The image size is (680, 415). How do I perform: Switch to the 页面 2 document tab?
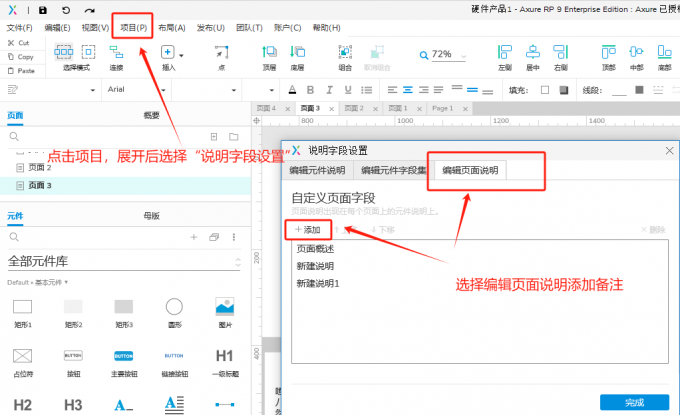(354, 108)
